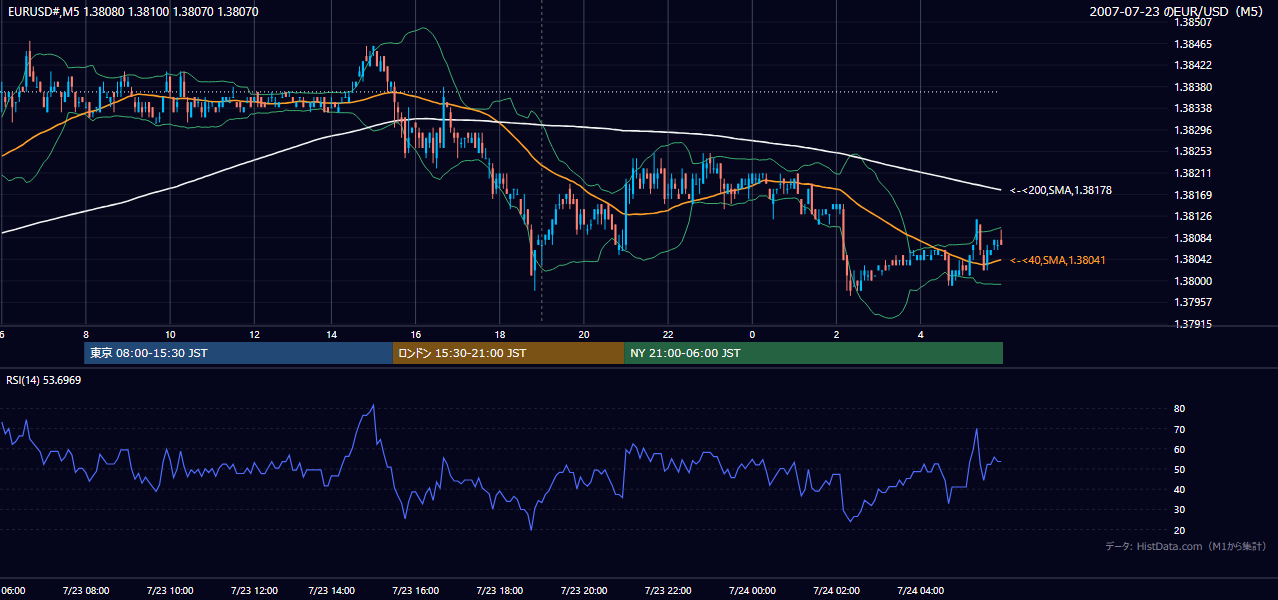This screenshot has width=1278, height=600.
Task: Click the 7/24 00:00 time axis label
Action: tap(752, 591)
